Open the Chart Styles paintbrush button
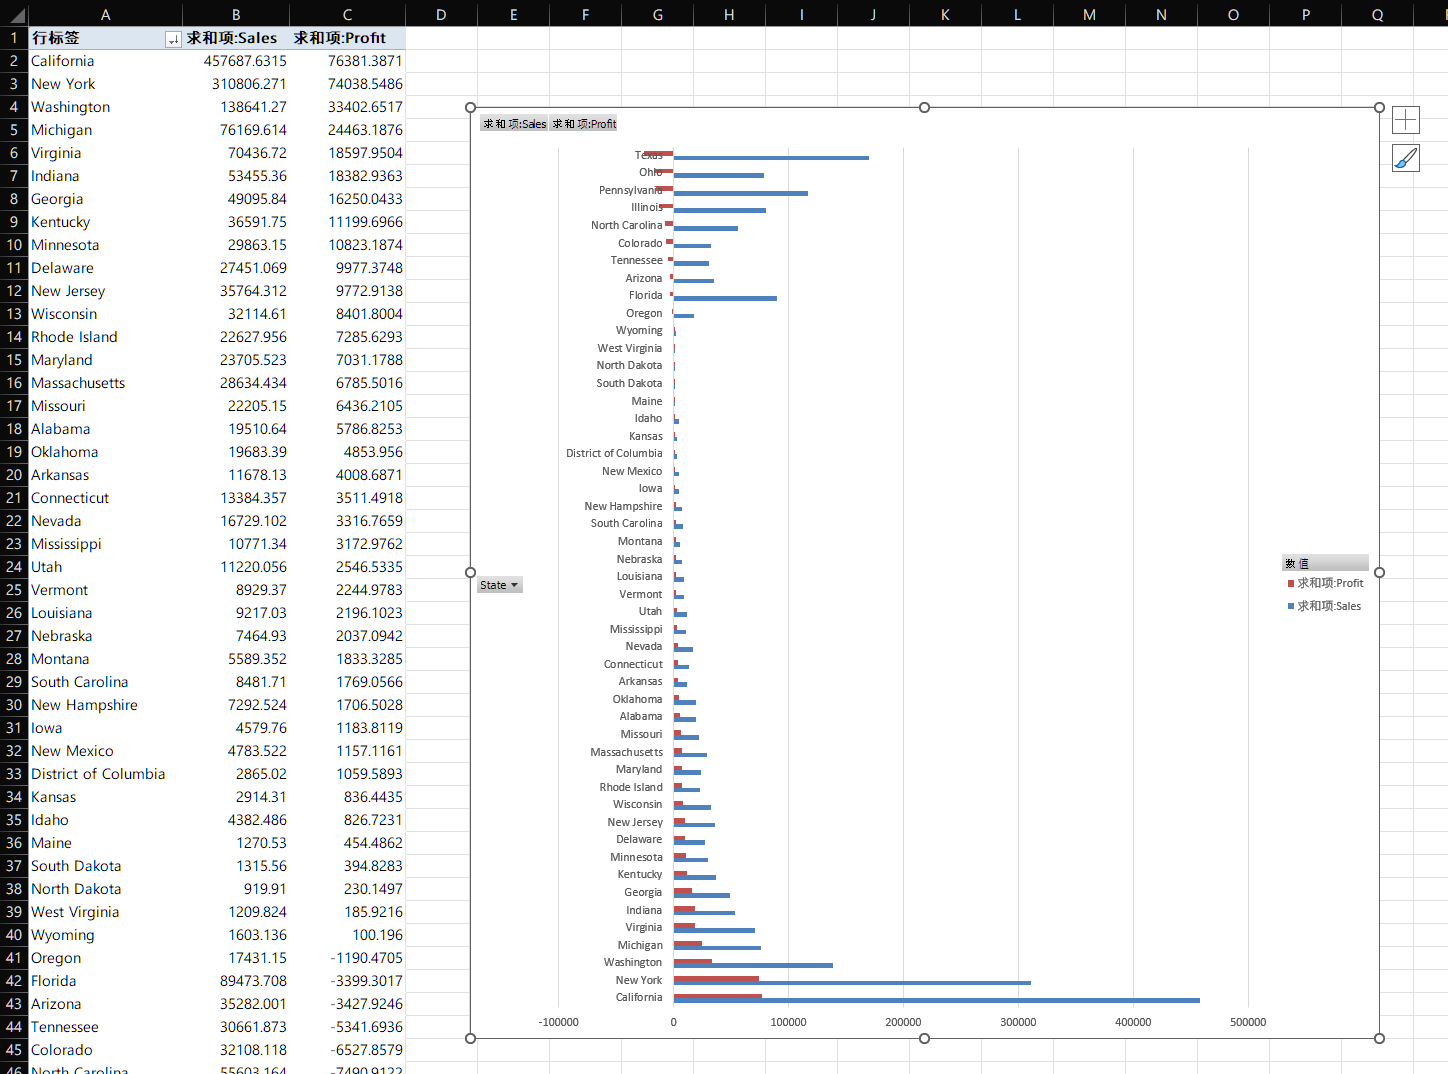1448x1074 pixels. click(1405, 158)
